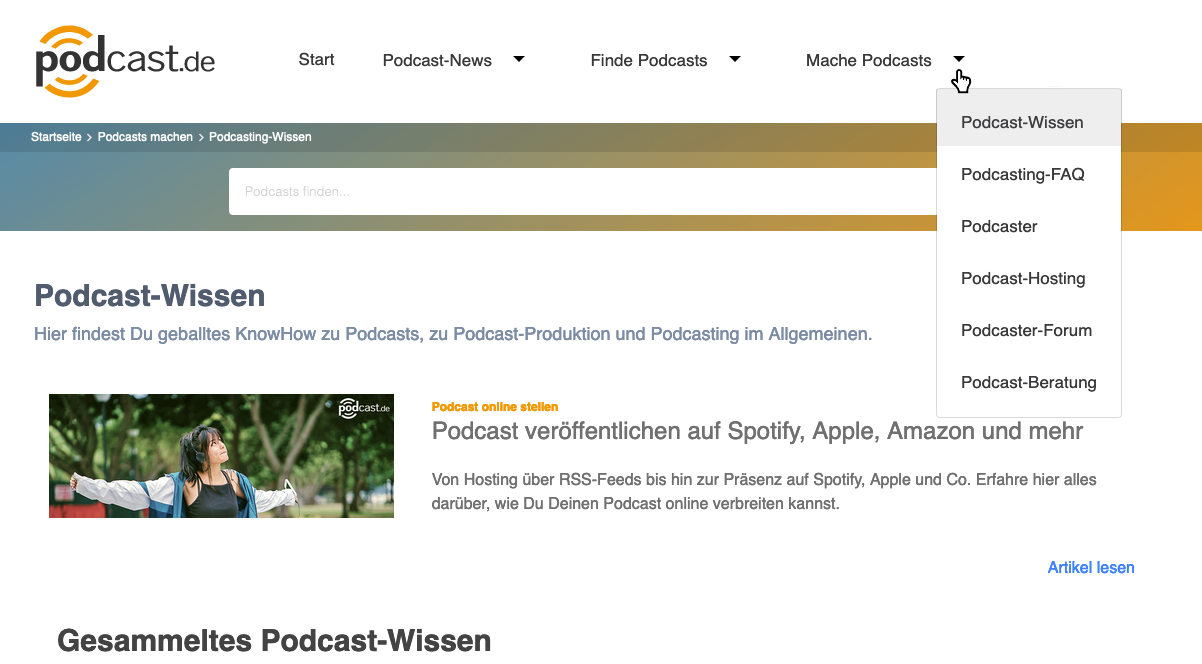
Task: Open the Start menu item
Action: click(x=316, y=59)
